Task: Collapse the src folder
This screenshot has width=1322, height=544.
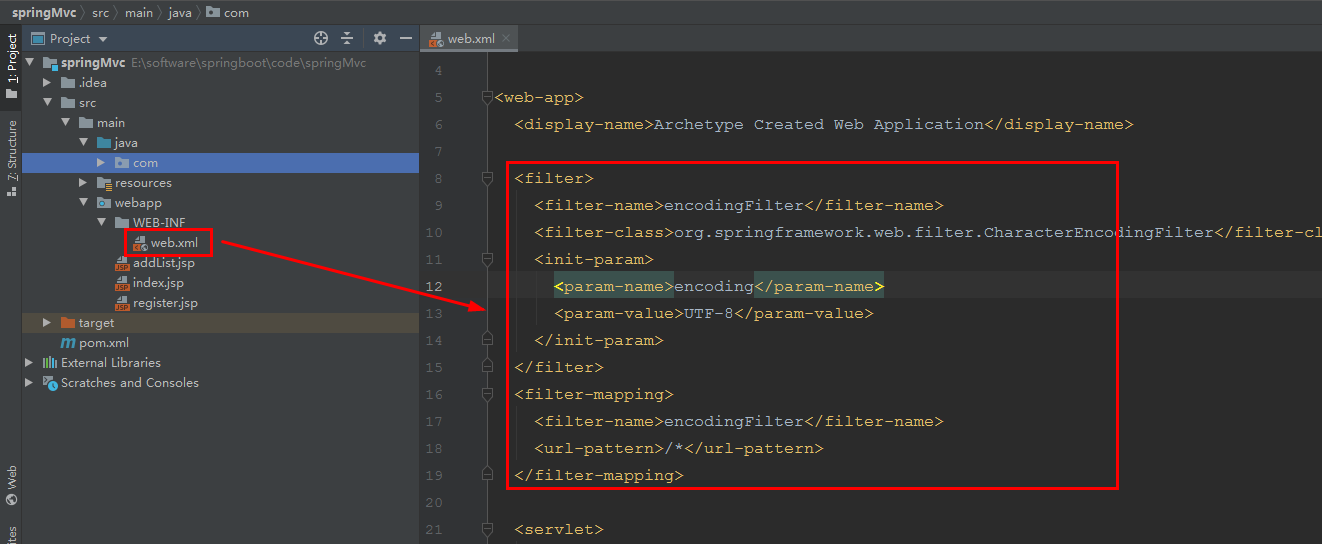Action: (x=48, y=103)
